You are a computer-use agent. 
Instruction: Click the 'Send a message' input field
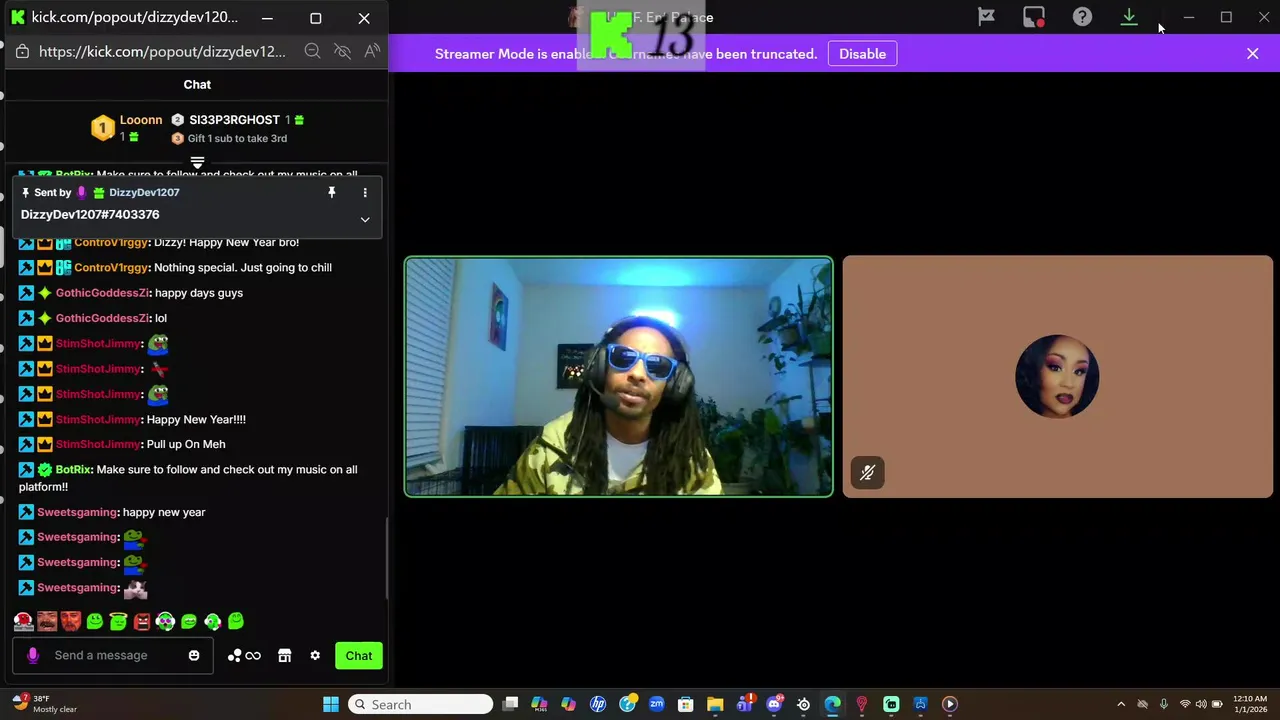(113, 655)
